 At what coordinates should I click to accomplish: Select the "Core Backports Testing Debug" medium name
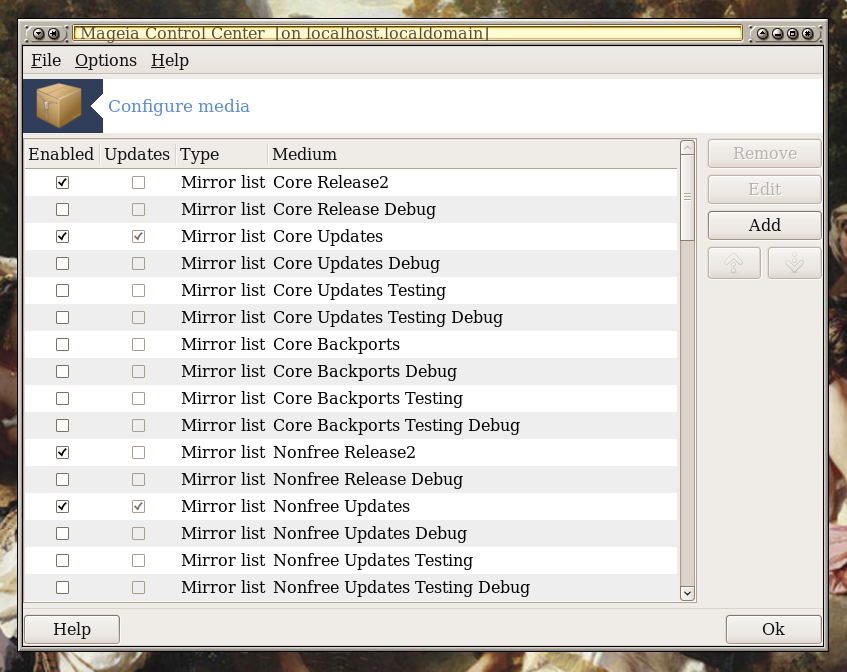tap(396, 426)
